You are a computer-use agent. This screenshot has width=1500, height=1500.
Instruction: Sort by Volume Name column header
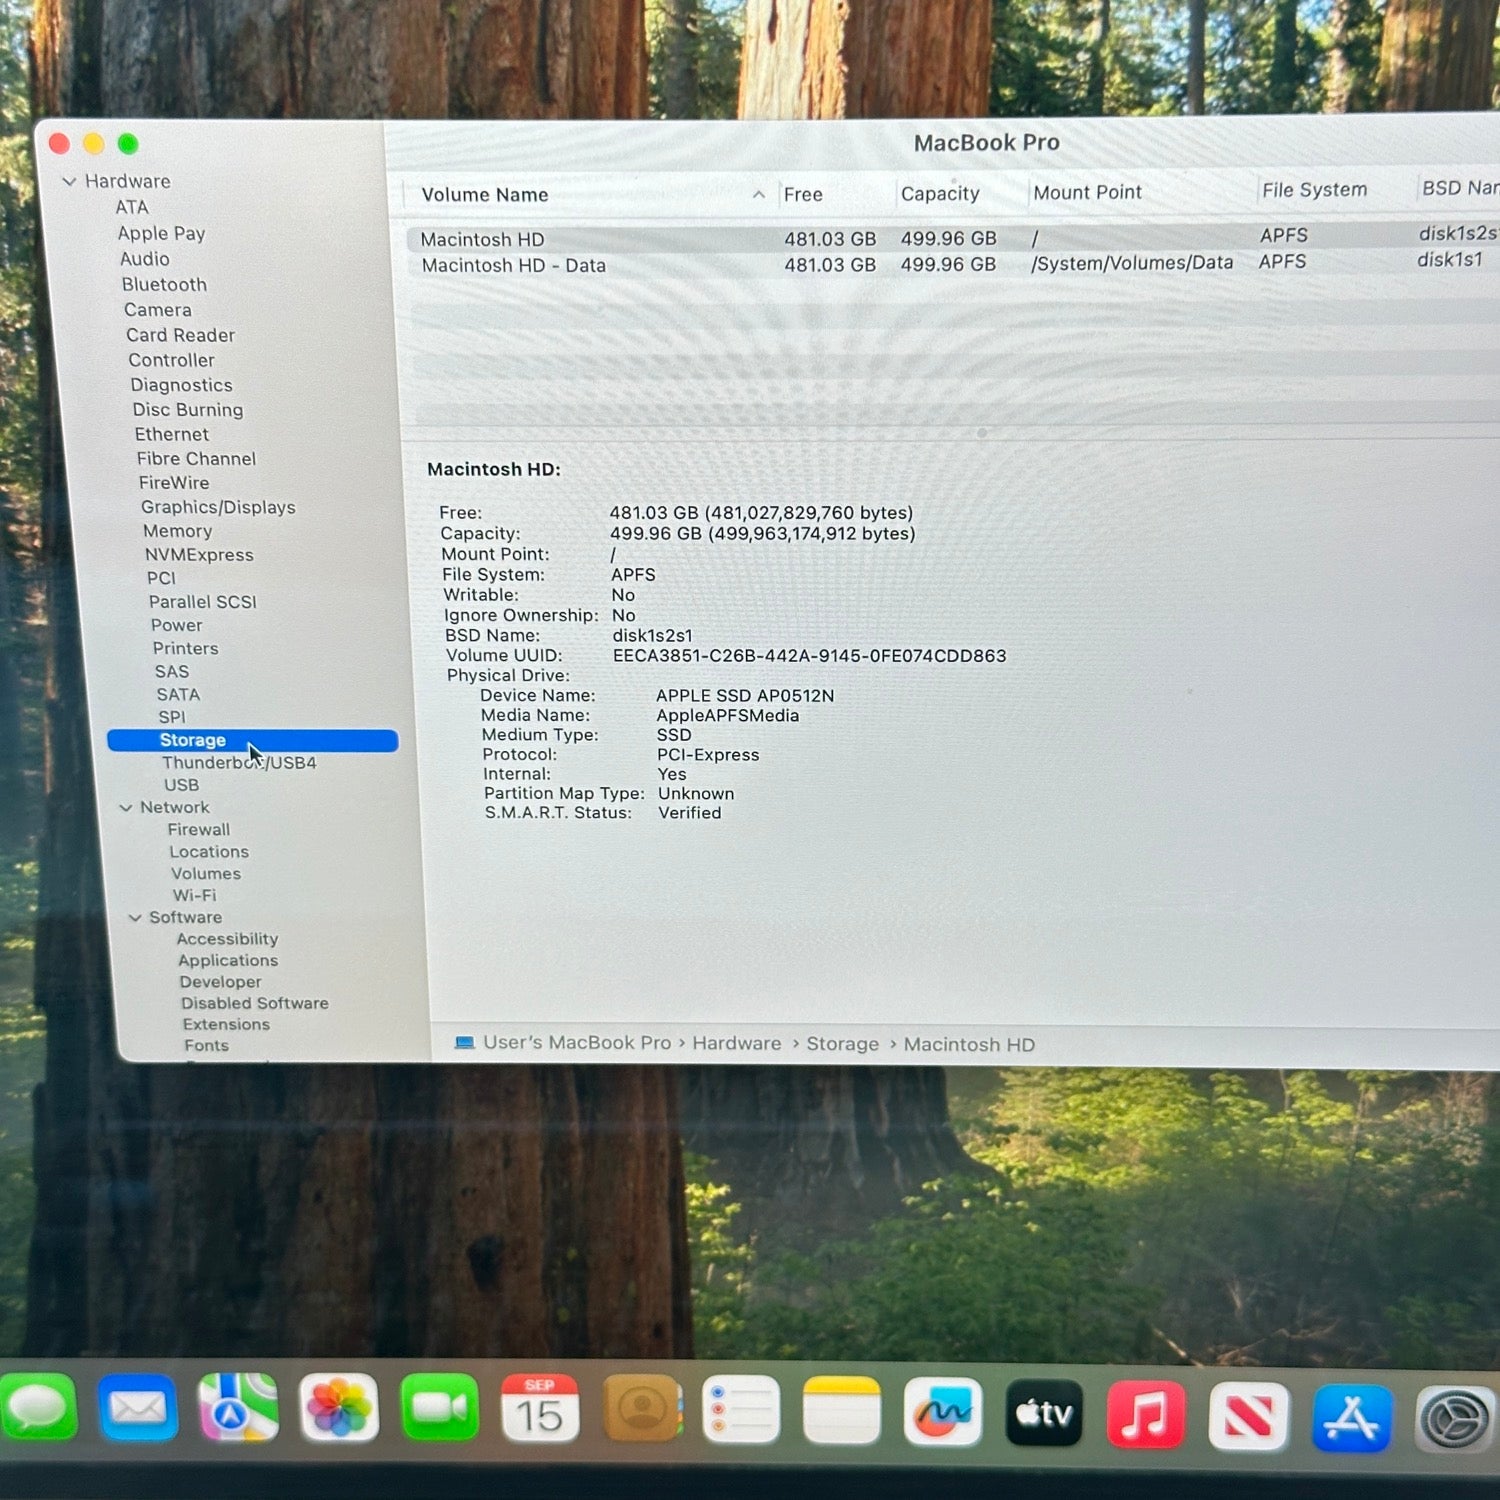click(x=485, y=195)
